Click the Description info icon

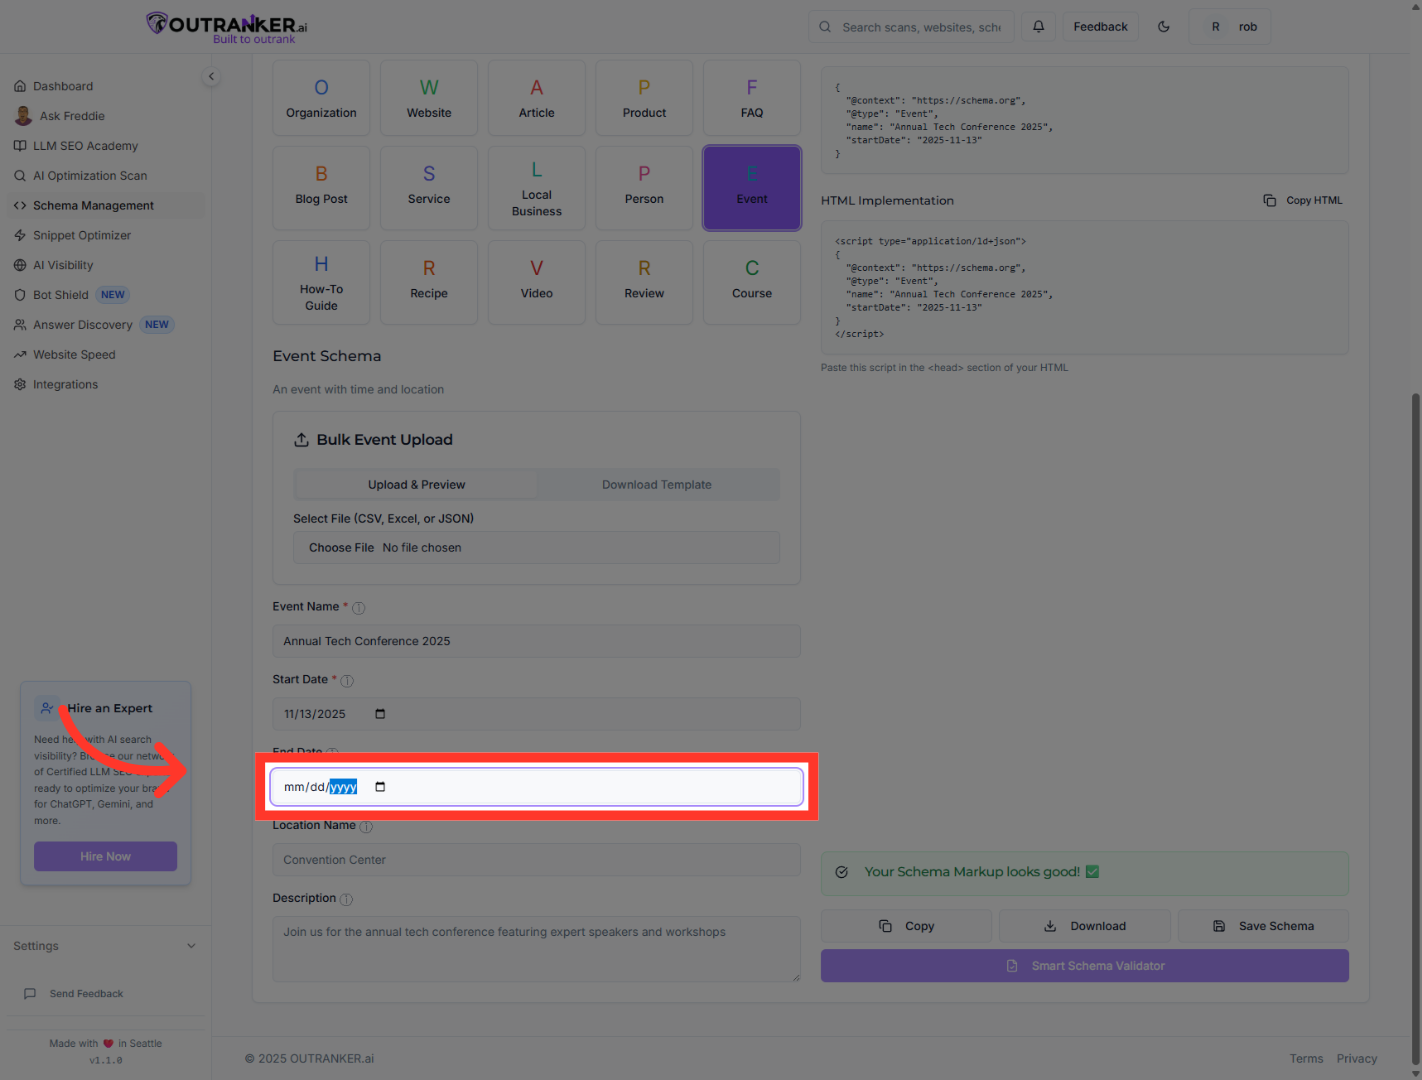tap(346, 899)
